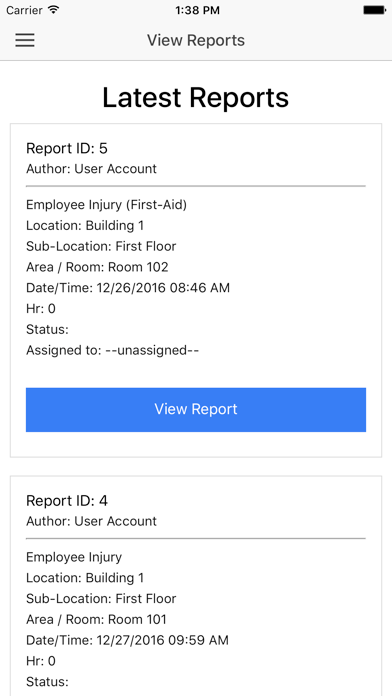Select the View Reports header title
392x696 pixels.
point(196,40)
